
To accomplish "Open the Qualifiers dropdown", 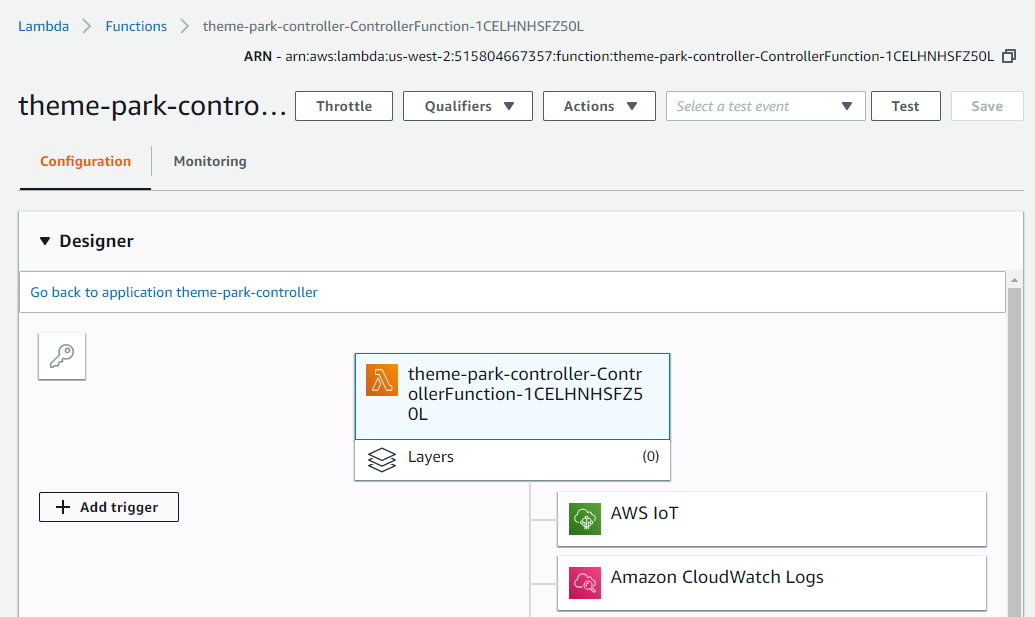I will click(468, 106).
